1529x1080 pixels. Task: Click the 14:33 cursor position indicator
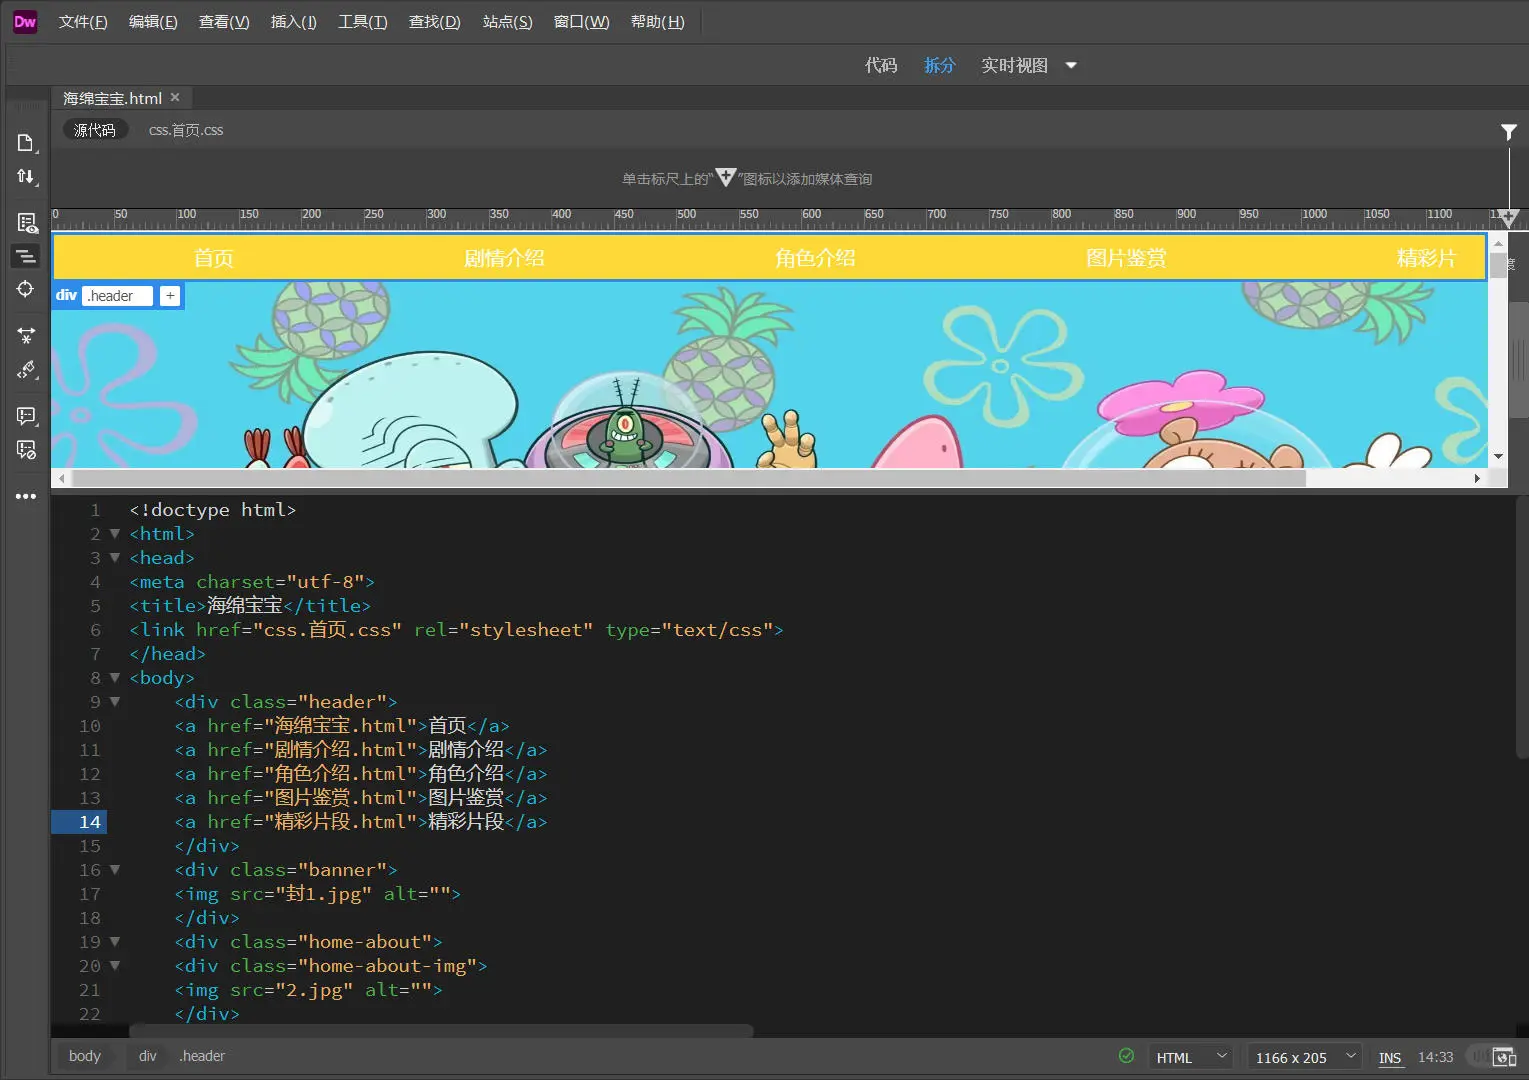tap(1436, 1057)
